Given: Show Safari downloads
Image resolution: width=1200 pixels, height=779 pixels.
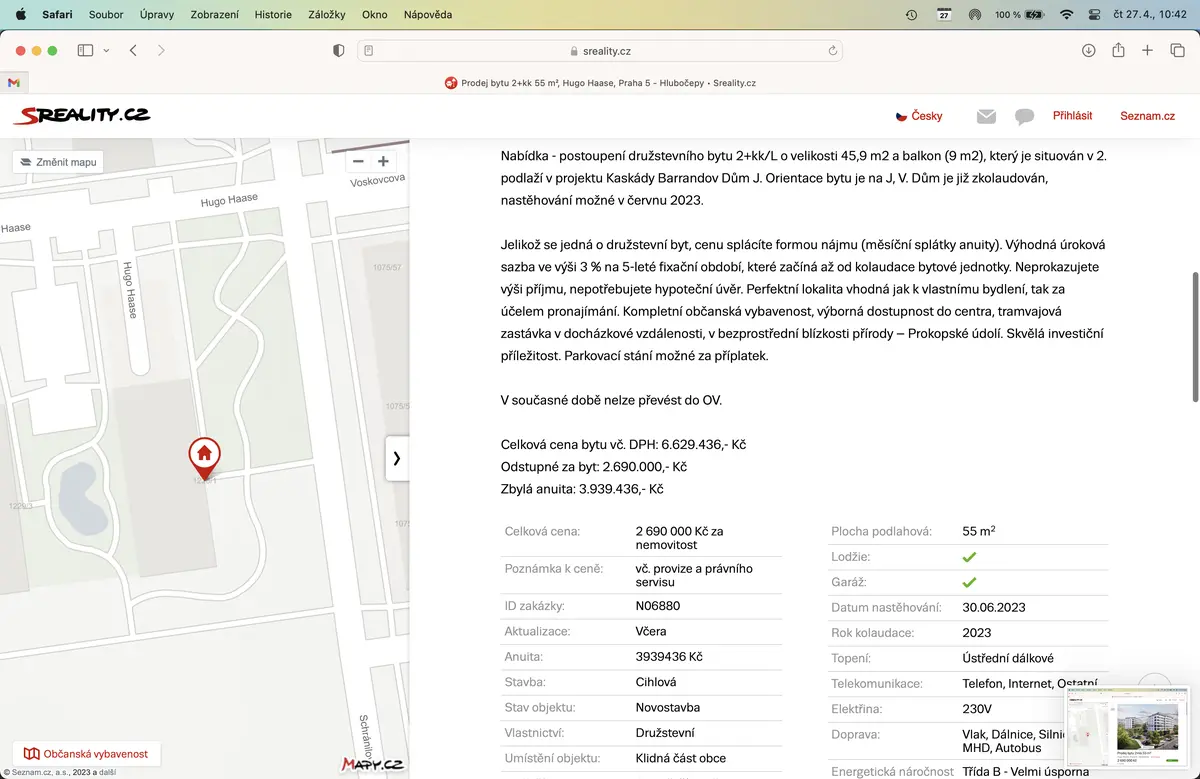Looking at the screenshot, I should coord(1089,50).
